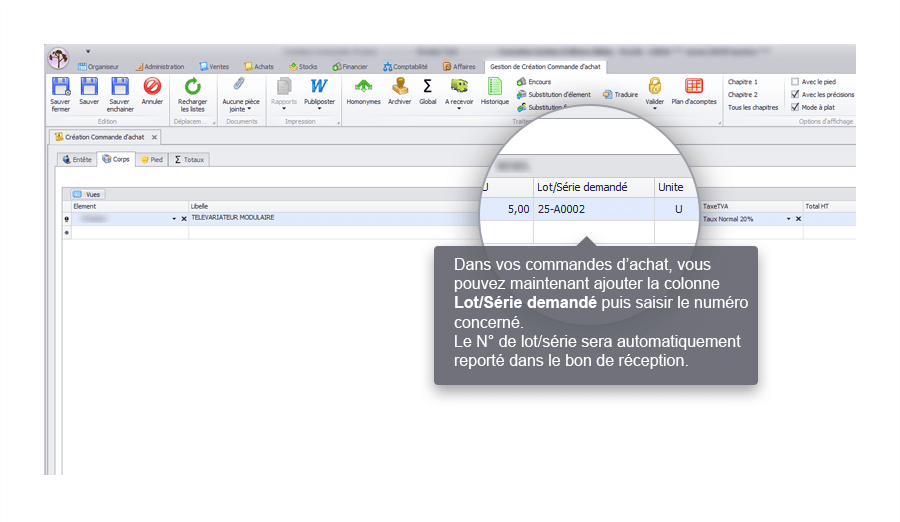This screenshot has width=900, height=522.
Task: Open Plan d'acomptes
Action: coord(693,87)
